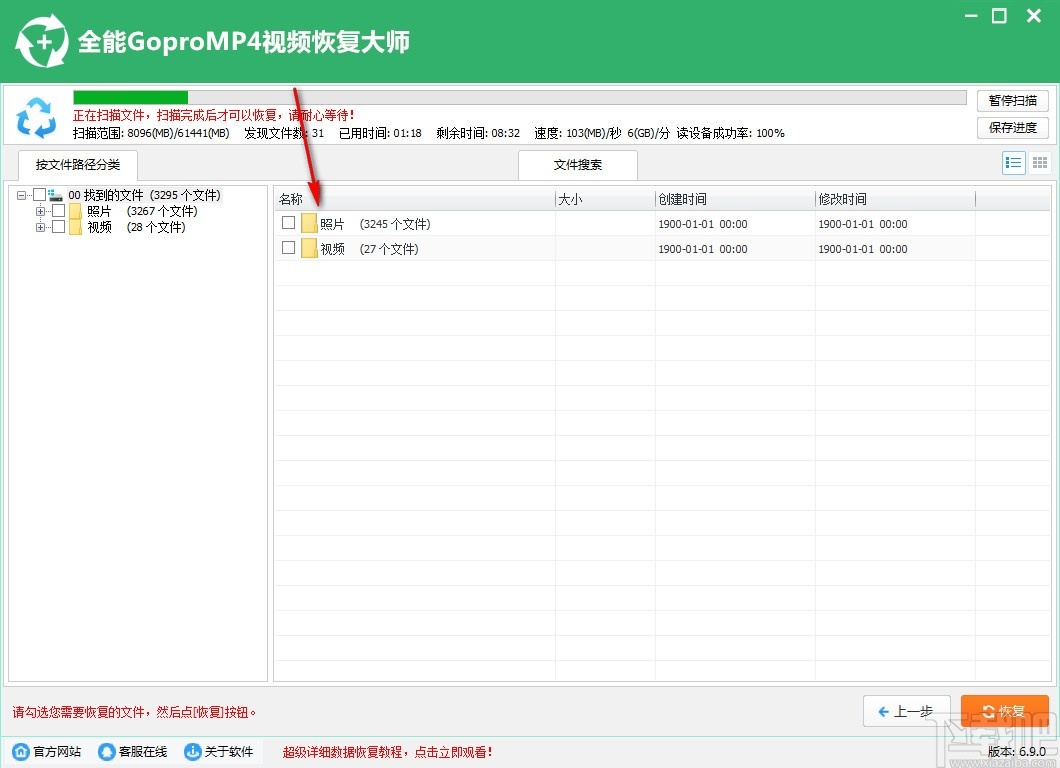
Task: Select the 视频 (28 个文件) tree item
Action: pos(136,227)
